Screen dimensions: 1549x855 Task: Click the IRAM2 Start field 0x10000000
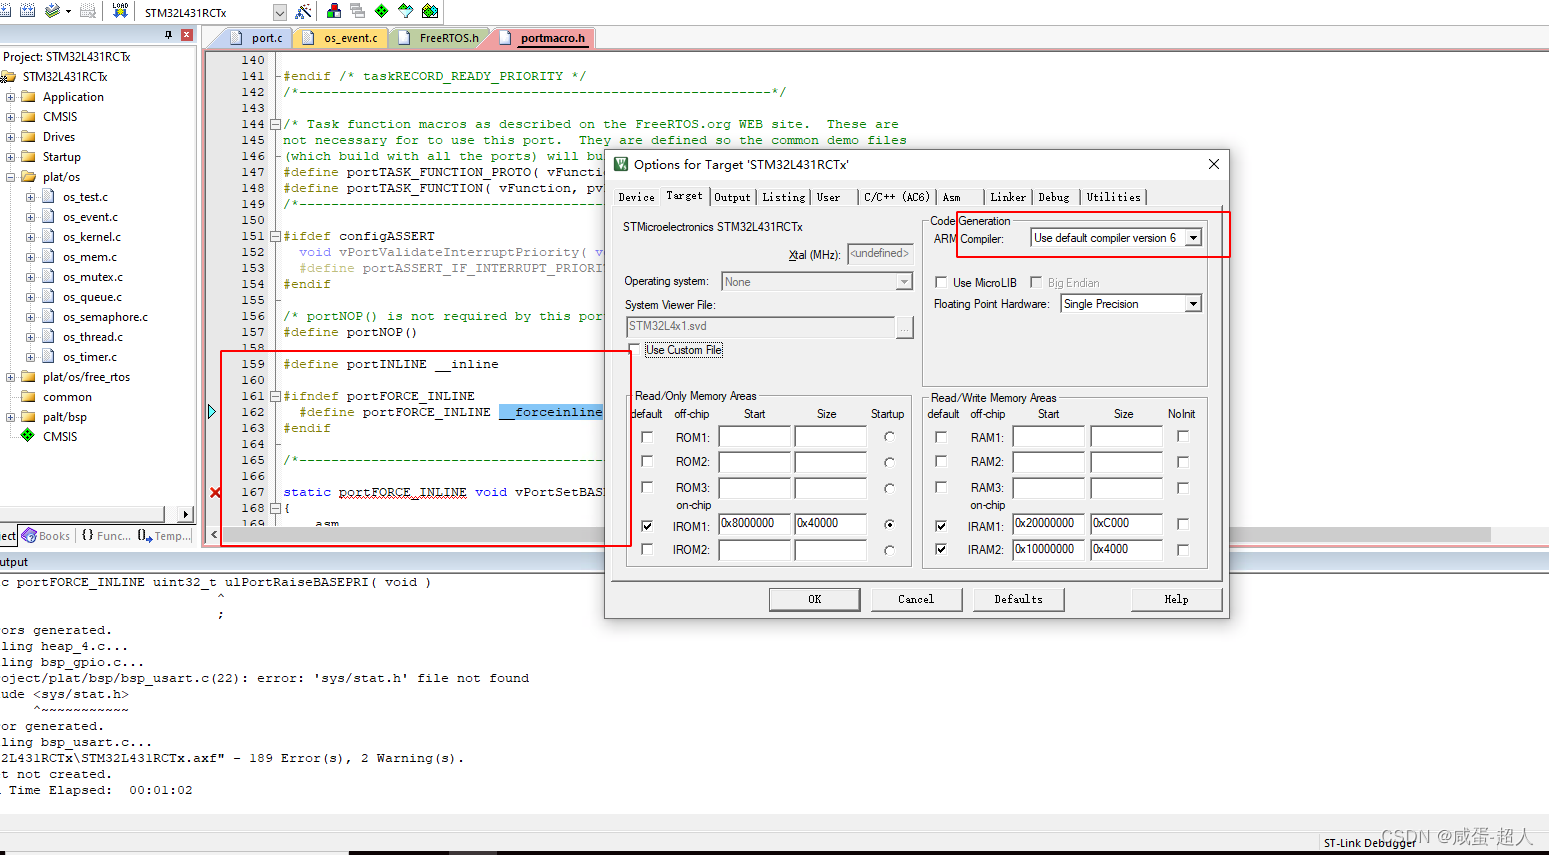[1048, 549]
